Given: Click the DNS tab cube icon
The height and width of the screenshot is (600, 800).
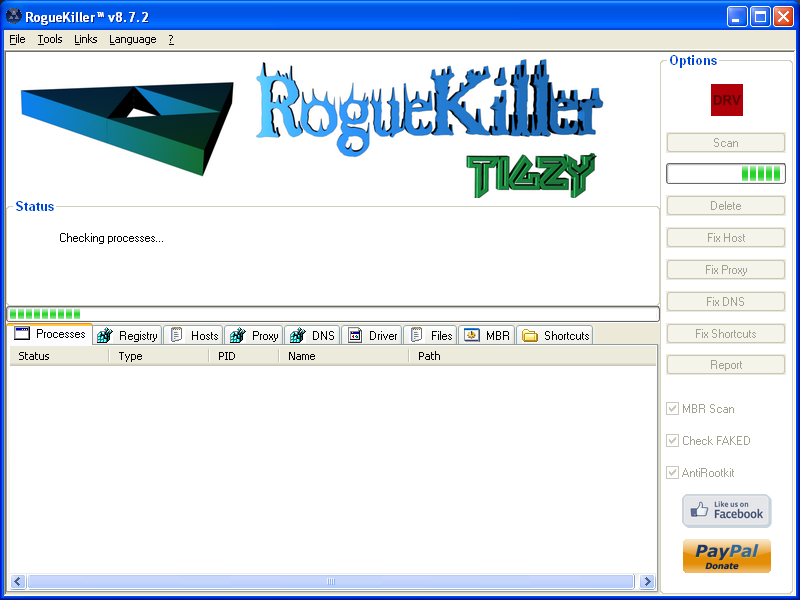Looking at the screenshot, I should [x=297, y=335].
